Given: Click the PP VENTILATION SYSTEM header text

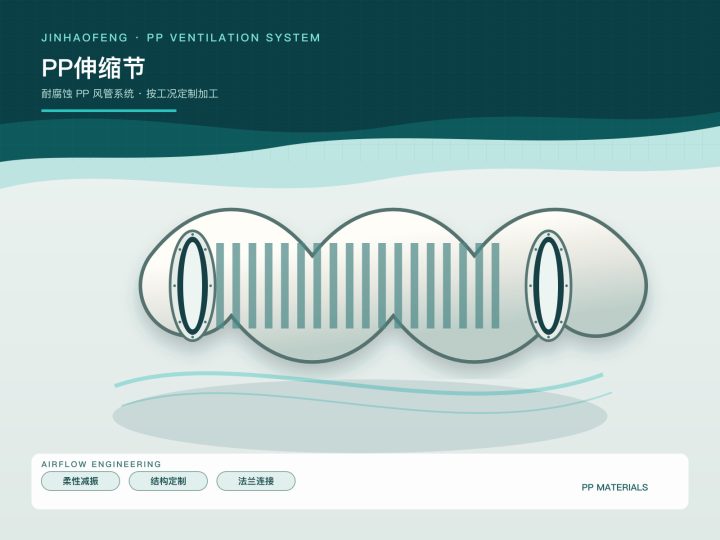Looking at the screenshot, I should pos(233,38).
